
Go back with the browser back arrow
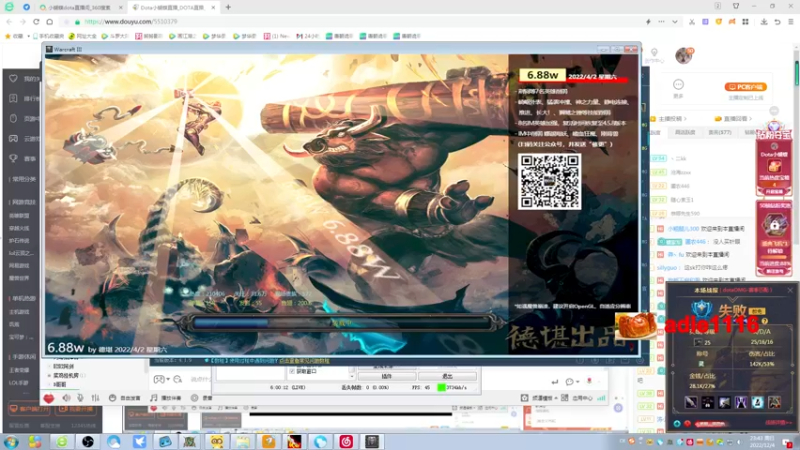pyautogui.click(x=9, y=21)
